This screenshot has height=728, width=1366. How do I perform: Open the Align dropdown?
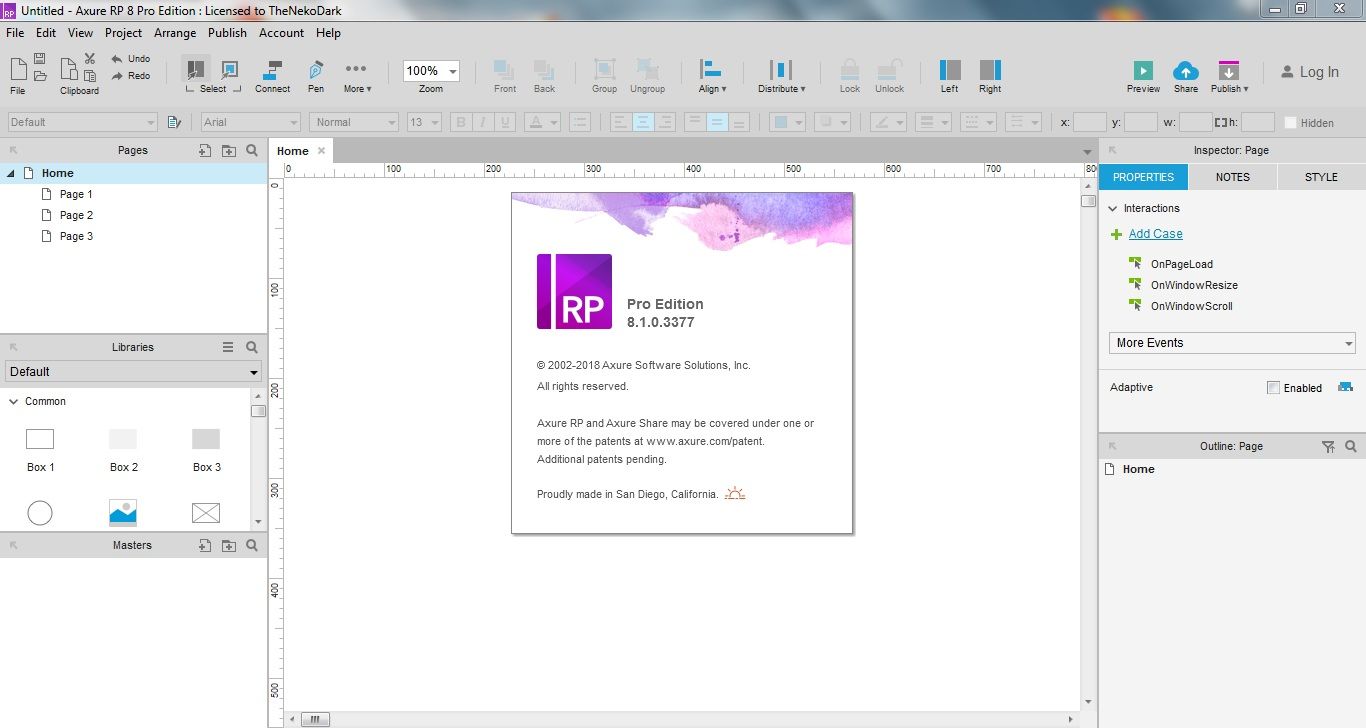click(x=712, y=76)
